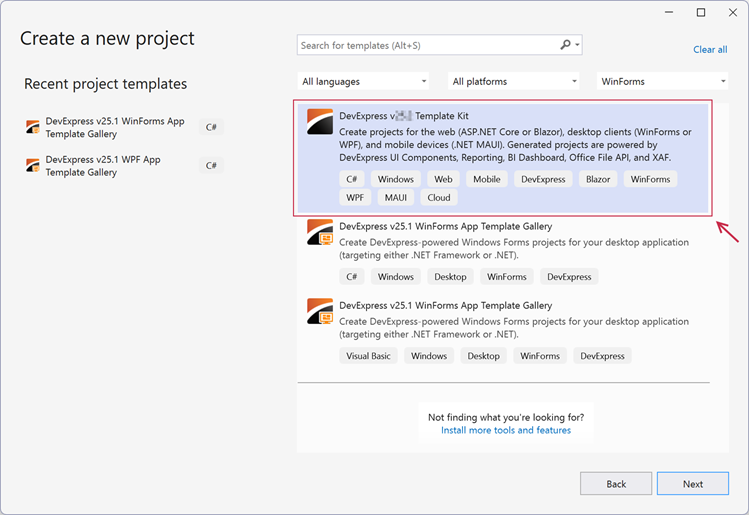Viewport: 749px width, 515px height.
Task: Select the DevExpress Template Kit title
Action: point(404,116)
